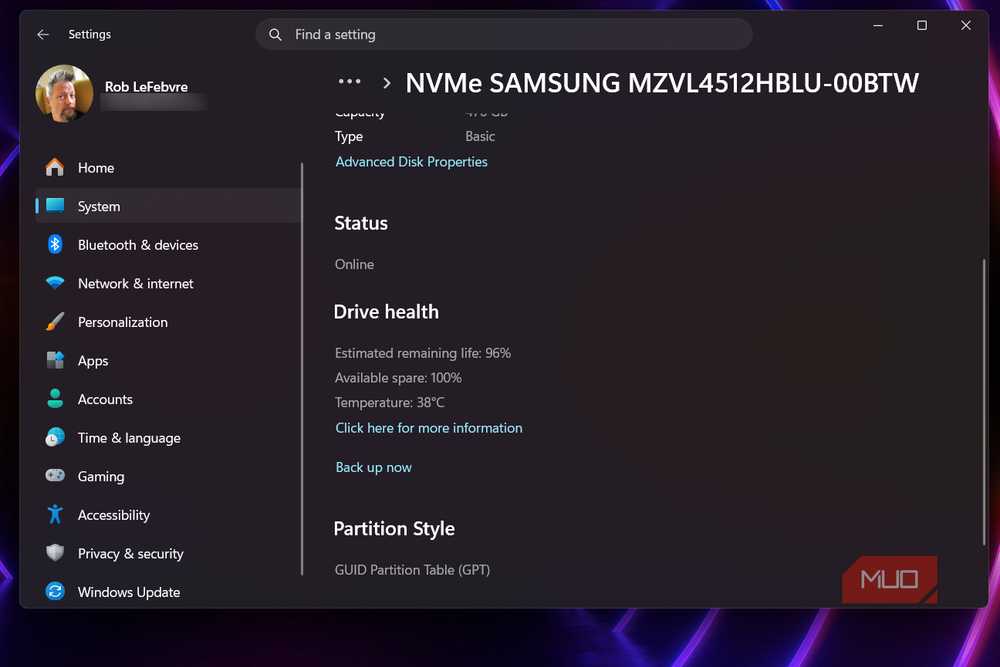Click the Accessibility figure icon
Screen dimensions: 1000x667
tap(55, 515)
